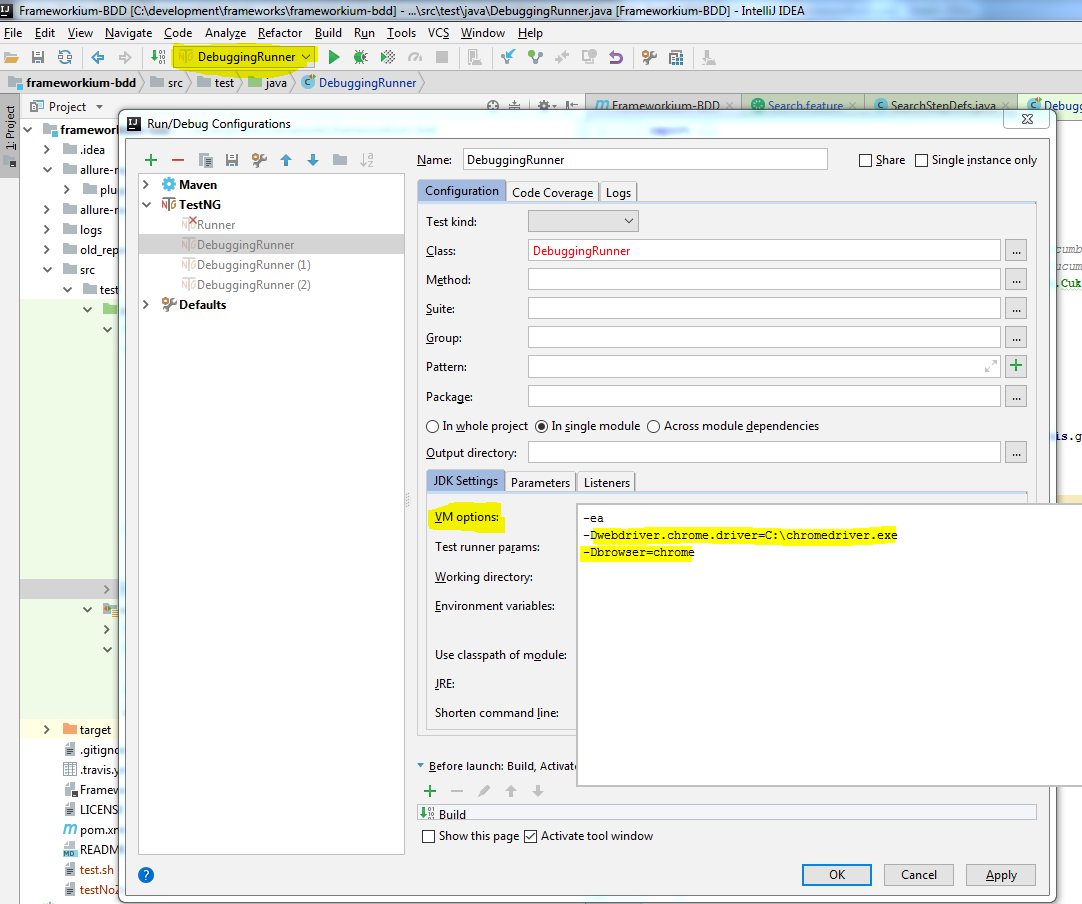Untick Activate tool window checkbox
This screenshot has height=904, width=1082.
[530, 836]
